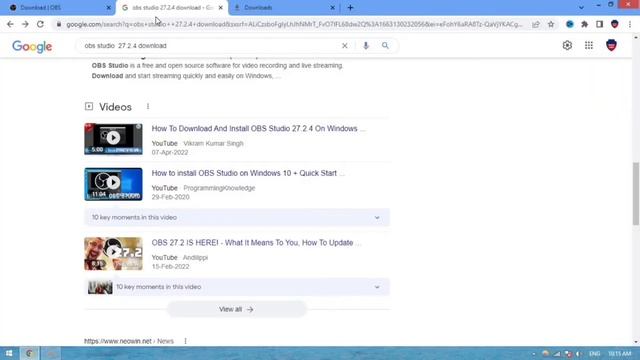640x360 pixels.
Task: Share this page from the address bar
Action: [536, 24]
